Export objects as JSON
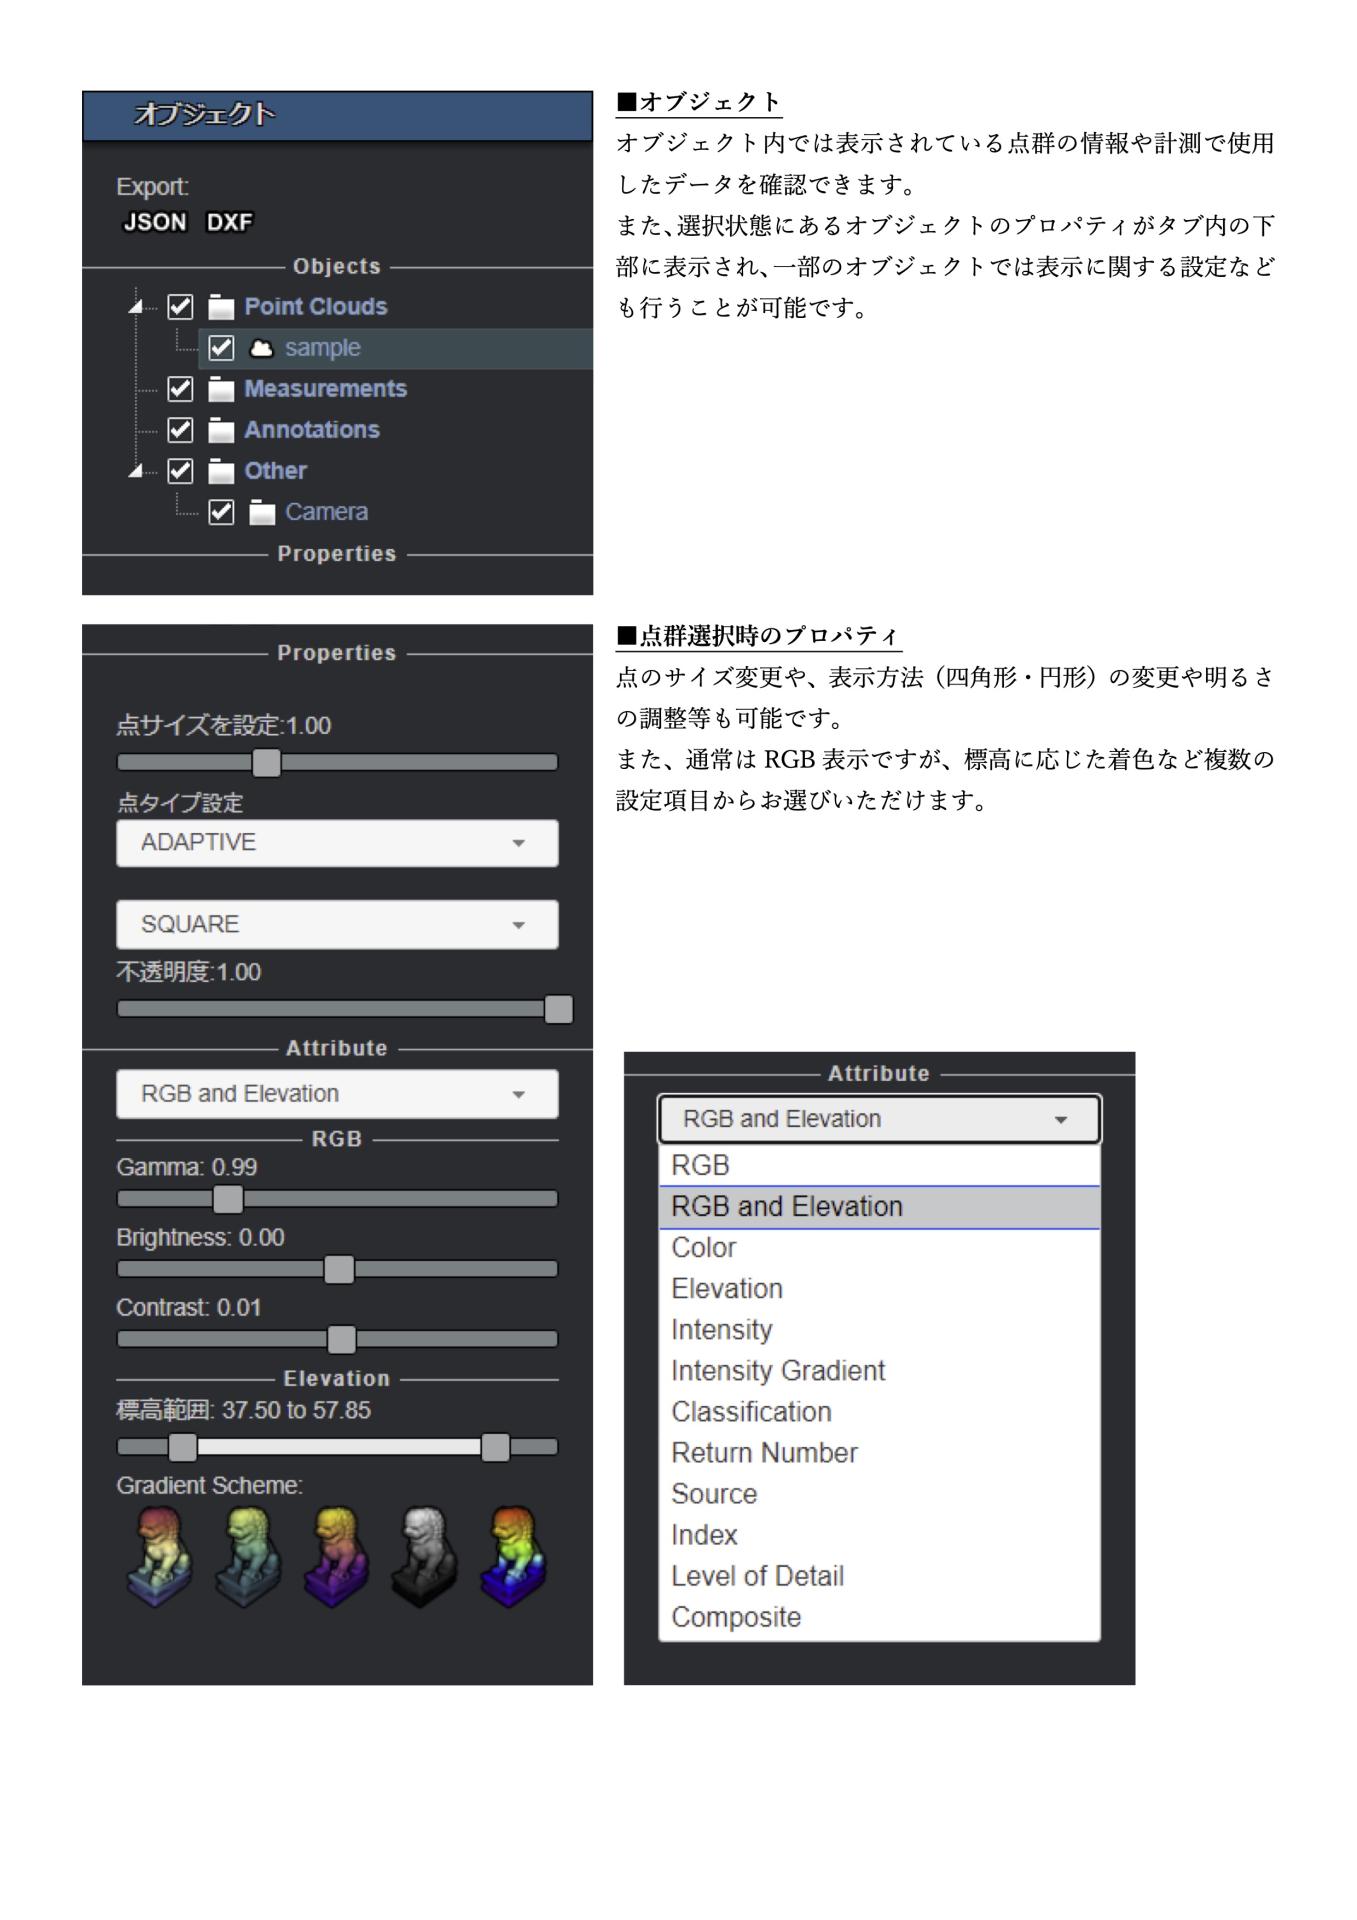The width and height of the screenshot is (1357, 1920). tap(154, 222)
